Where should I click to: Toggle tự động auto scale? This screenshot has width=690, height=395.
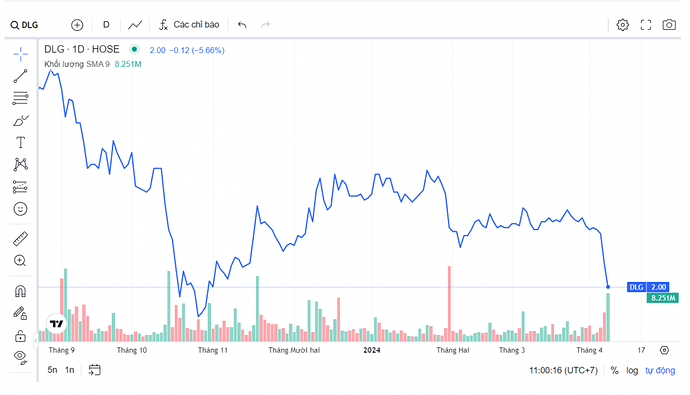(660, 370)
